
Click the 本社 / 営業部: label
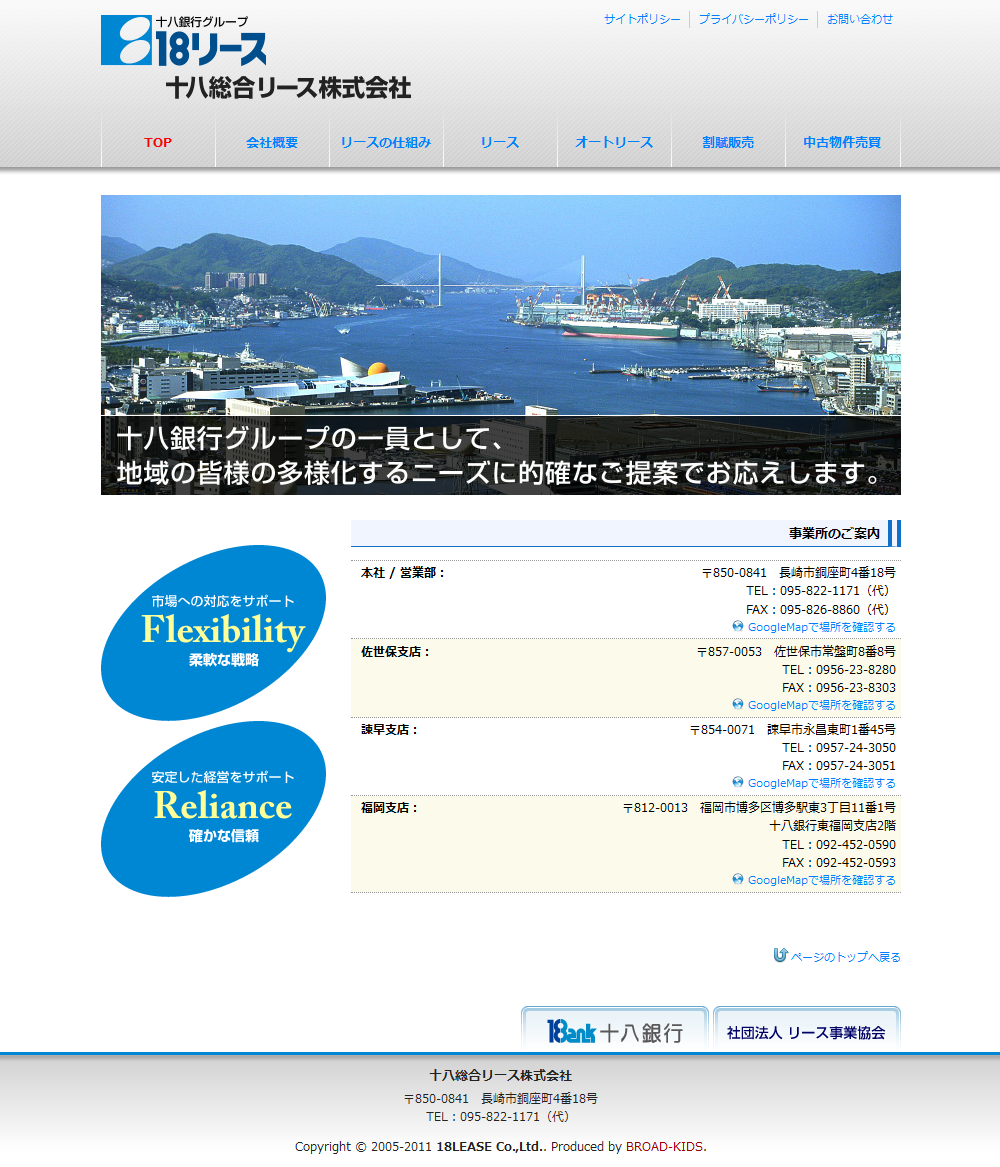[403, 573]
